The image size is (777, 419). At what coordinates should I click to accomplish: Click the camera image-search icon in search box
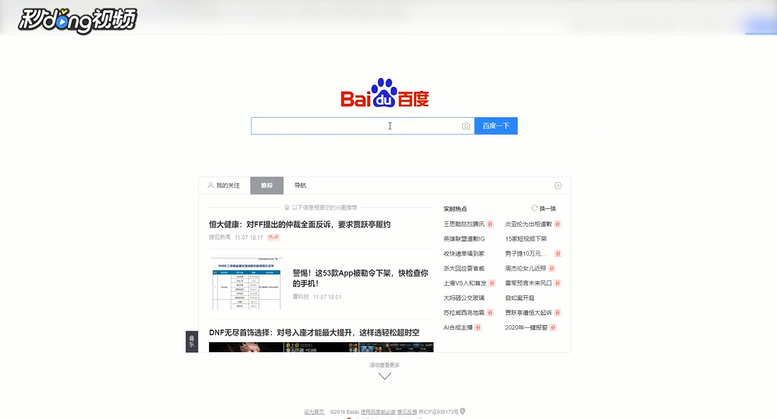(466, 126)
